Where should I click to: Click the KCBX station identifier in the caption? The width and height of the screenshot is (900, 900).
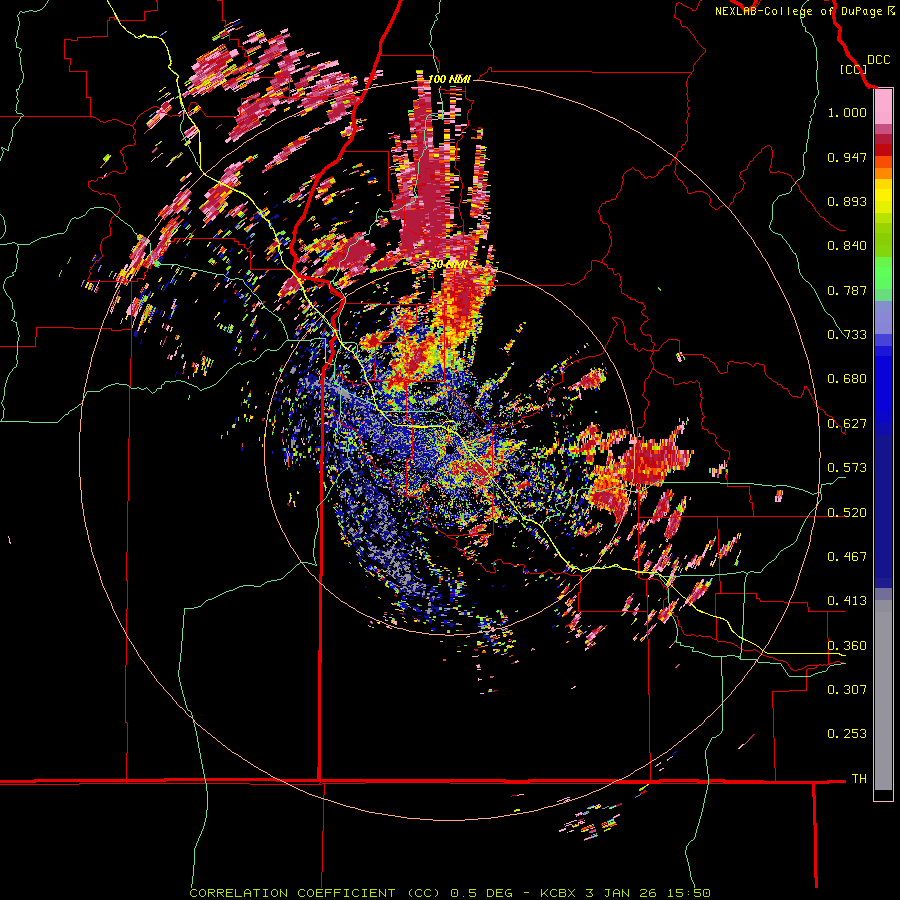[559, 893]
